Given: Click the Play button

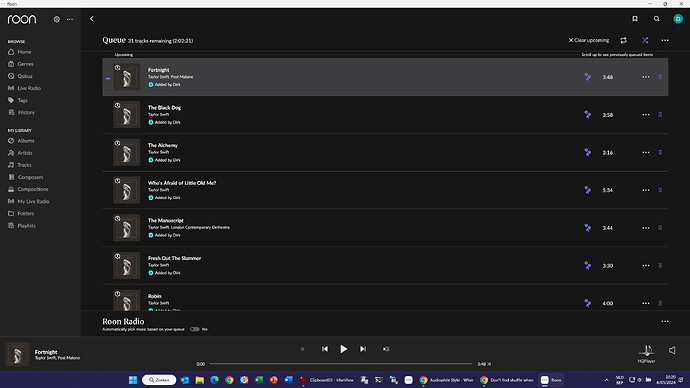Looking at the screenshot, I should [x=343, y=349].
